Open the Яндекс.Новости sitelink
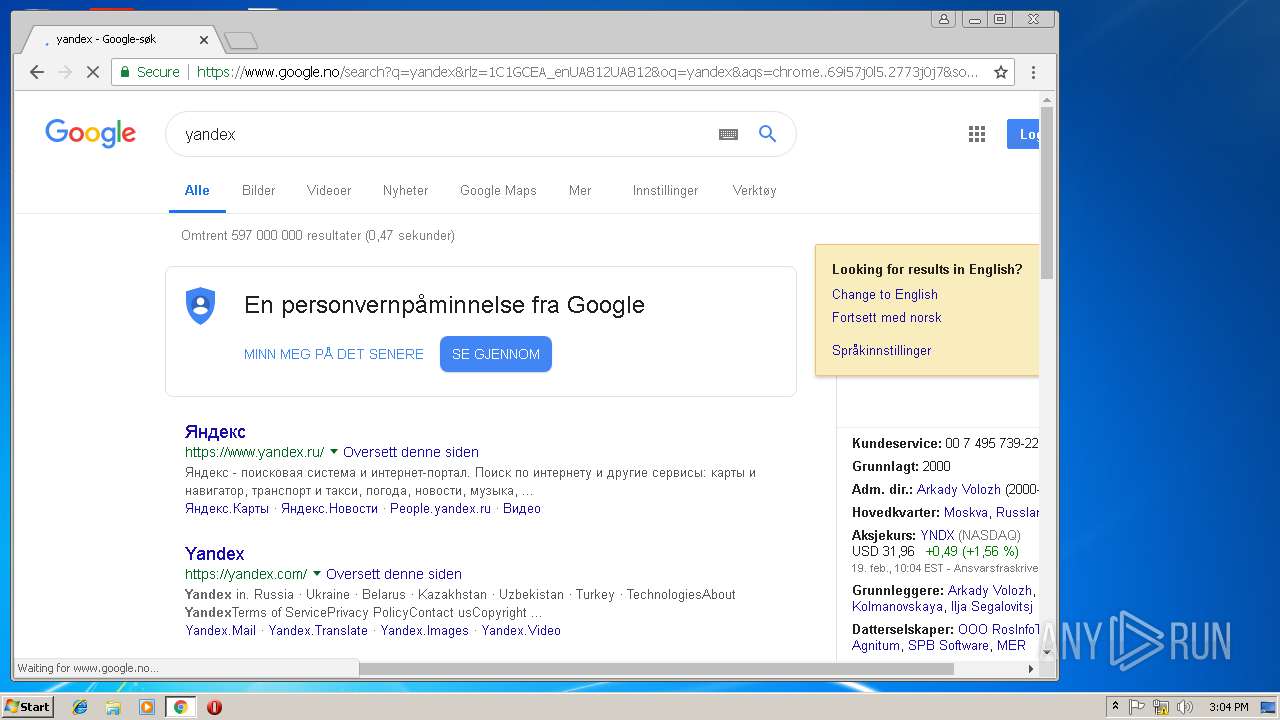The image size is (1280, 720). (330, 508)
